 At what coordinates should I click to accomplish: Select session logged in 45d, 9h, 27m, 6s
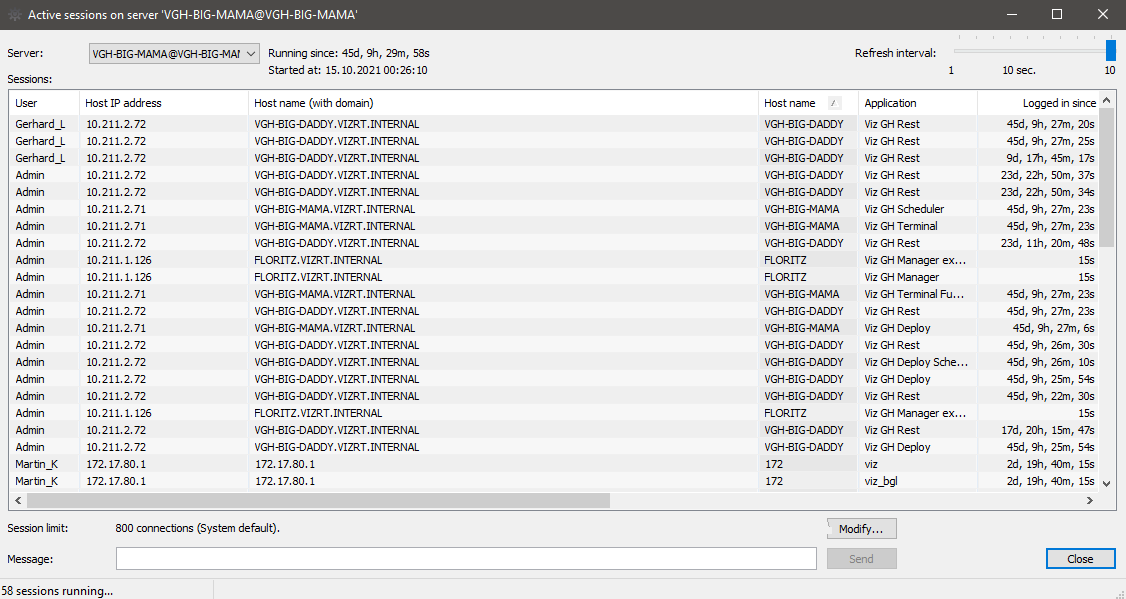pos(554,328)
